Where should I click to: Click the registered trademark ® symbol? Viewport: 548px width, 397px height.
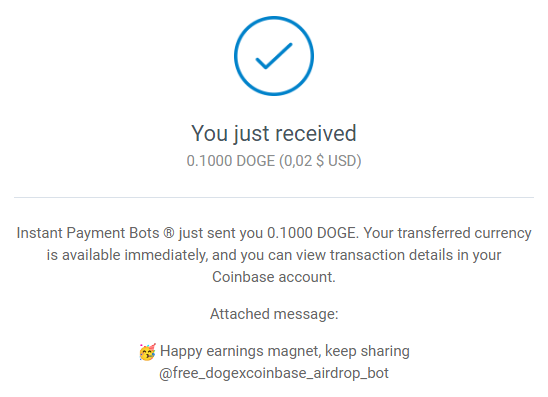[169, 233]
